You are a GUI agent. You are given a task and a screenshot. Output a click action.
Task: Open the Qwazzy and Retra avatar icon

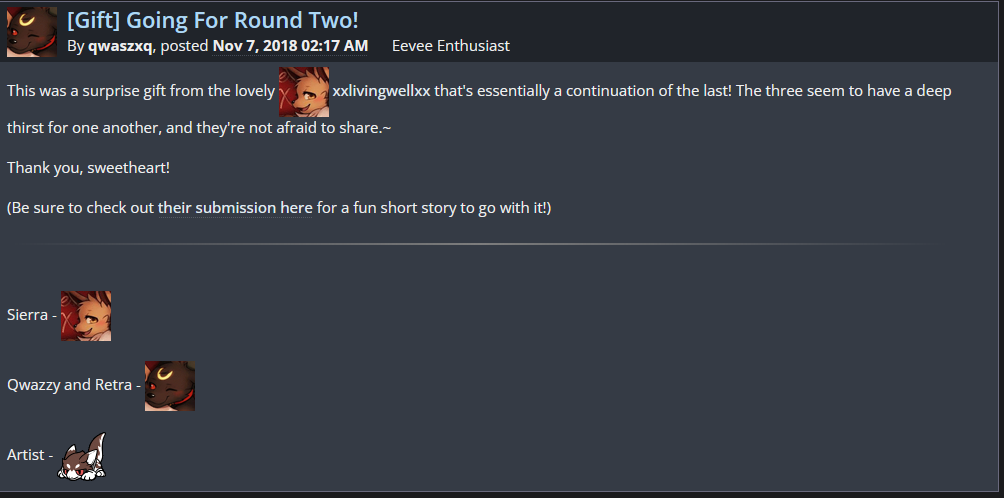[170, 386]
